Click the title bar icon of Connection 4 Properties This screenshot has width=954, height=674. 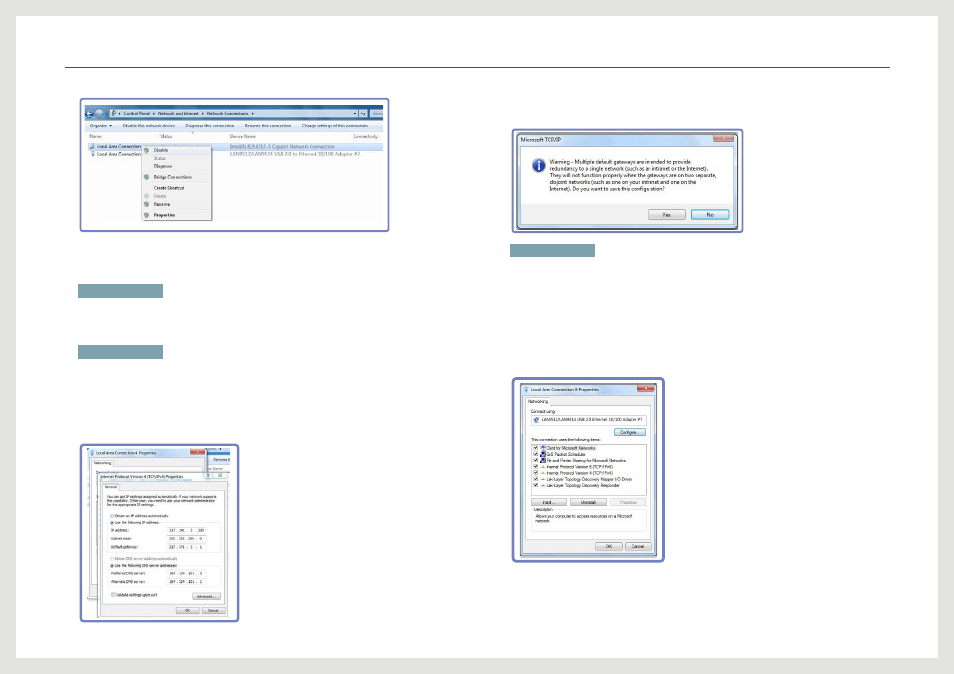92,453
